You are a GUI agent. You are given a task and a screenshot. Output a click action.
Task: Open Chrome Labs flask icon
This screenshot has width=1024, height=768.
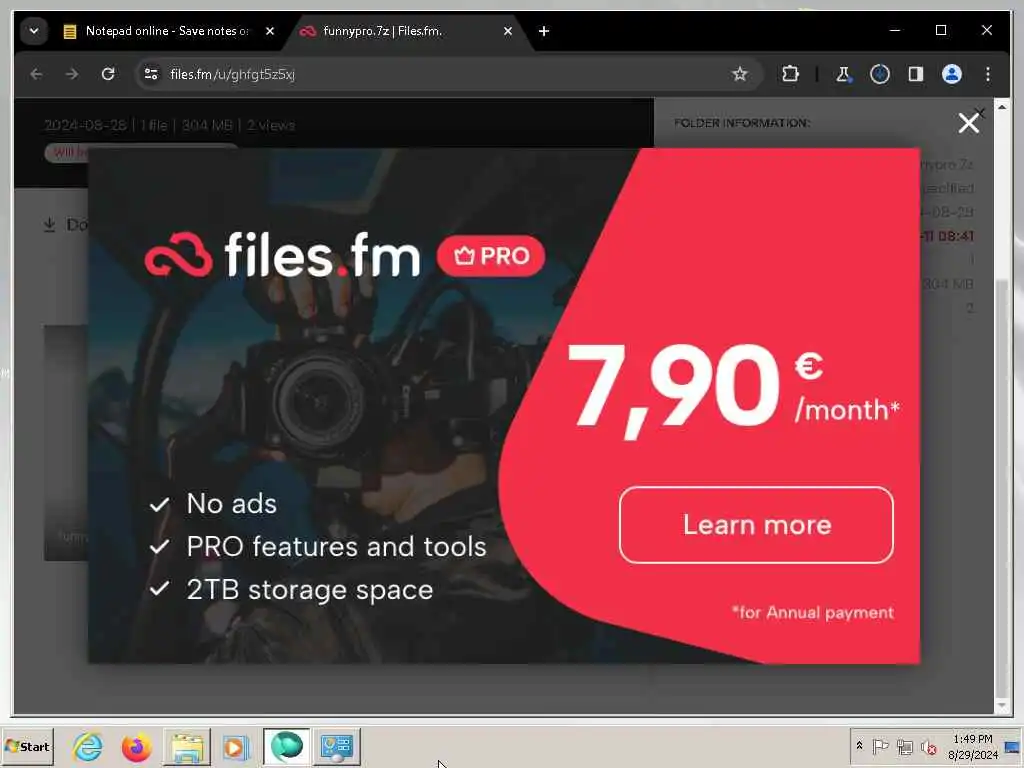click(843, 74)
